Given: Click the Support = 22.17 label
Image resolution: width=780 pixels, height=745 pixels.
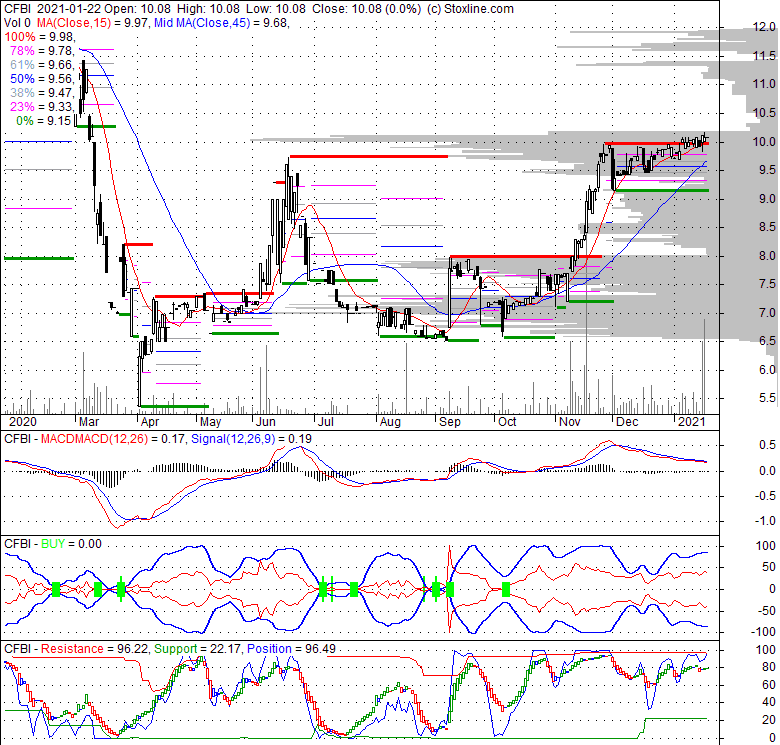Looking at the screenshot, I should [x=198, y=649].
